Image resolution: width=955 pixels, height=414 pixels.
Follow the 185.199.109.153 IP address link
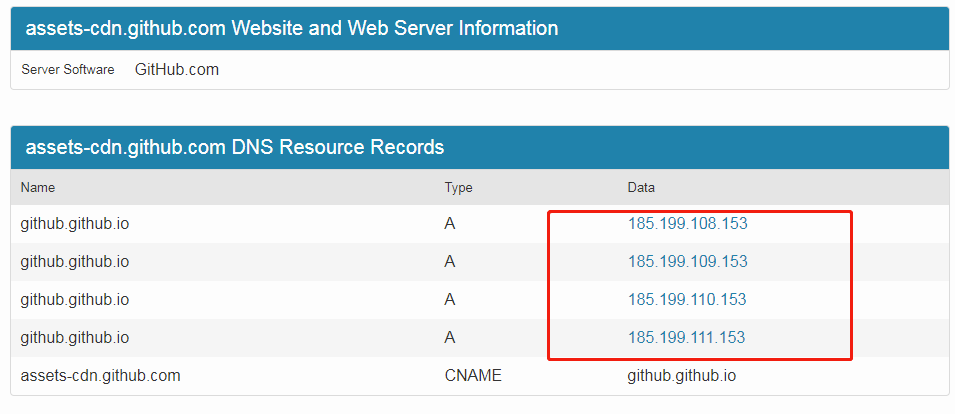pos(687,262)
